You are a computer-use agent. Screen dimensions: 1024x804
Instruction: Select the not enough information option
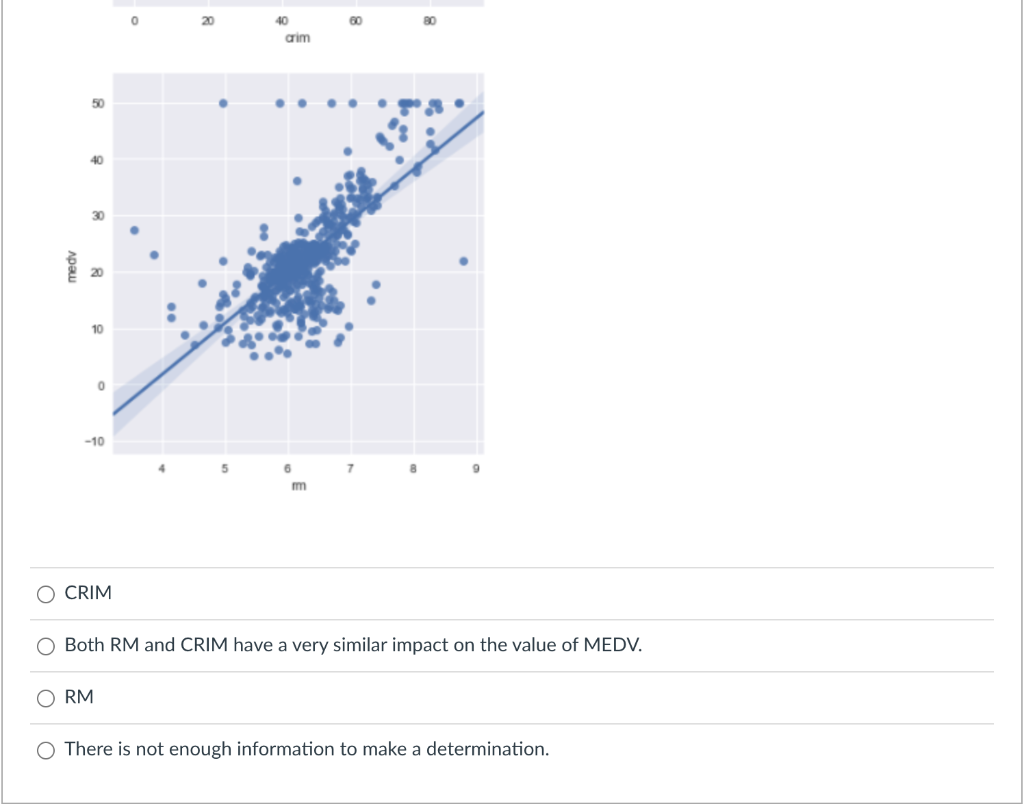click(x=45, y=749)
